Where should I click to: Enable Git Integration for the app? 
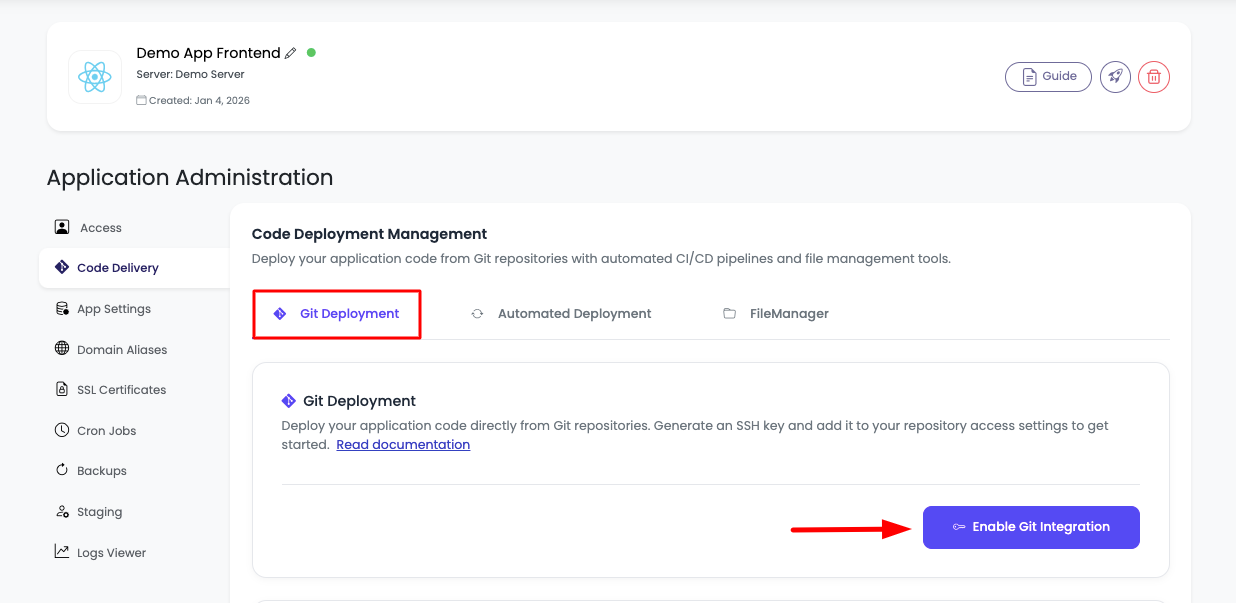(x=1031, y=527)
